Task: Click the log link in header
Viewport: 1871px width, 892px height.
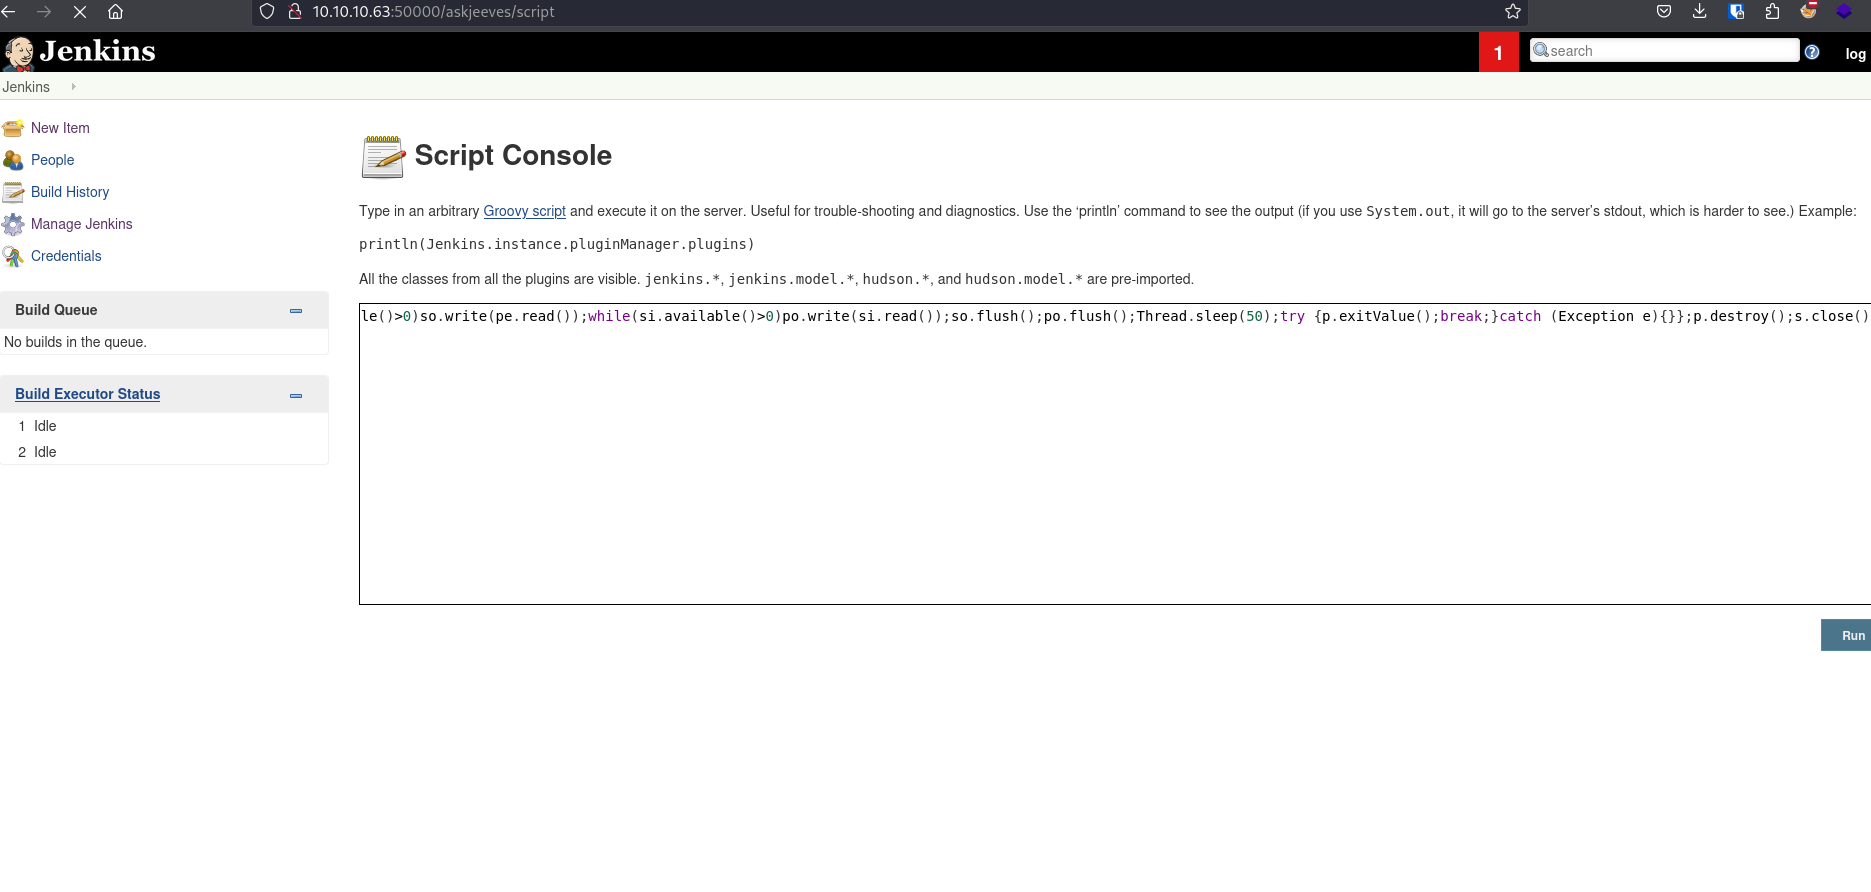Action: click(1856, 54)
